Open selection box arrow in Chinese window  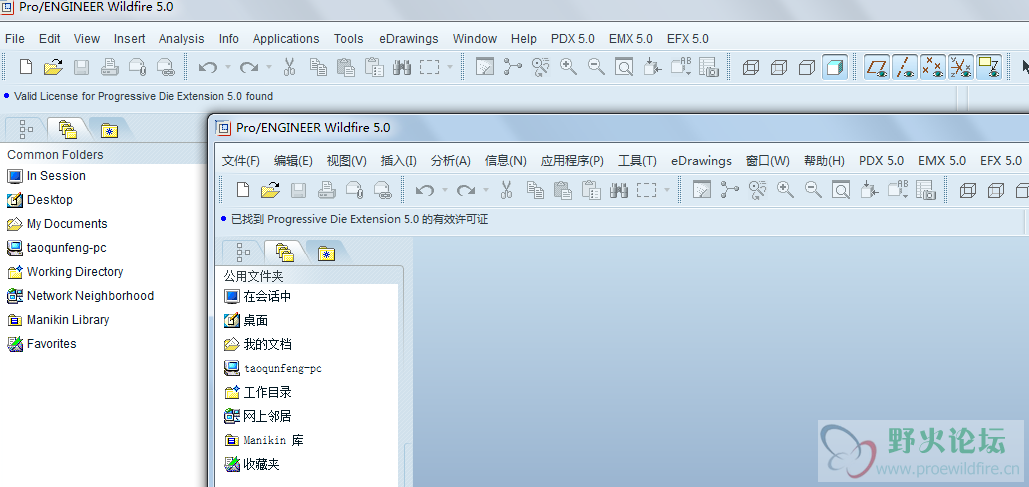point(667,190)
